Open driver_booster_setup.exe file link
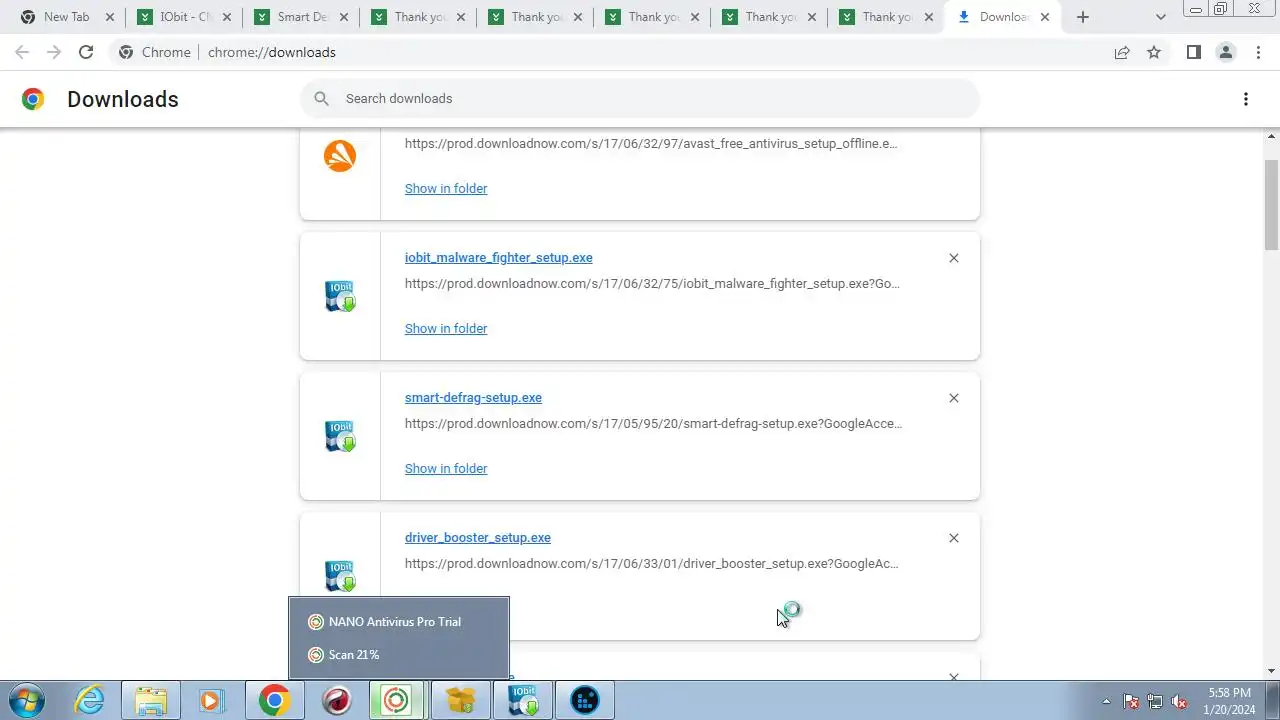Screen dimensions: 1280x720 tap(478, 537)
